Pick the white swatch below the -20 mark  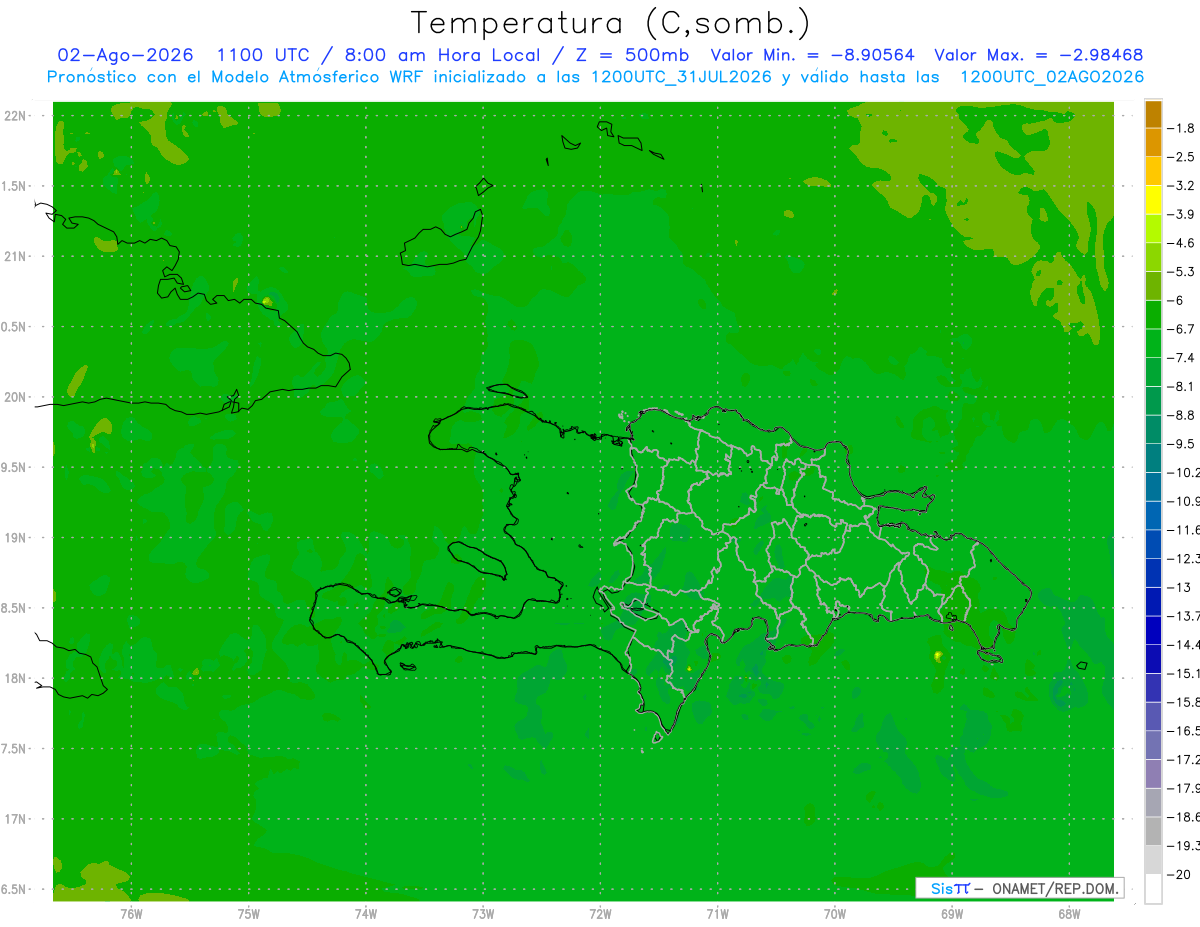(1153, 889)
